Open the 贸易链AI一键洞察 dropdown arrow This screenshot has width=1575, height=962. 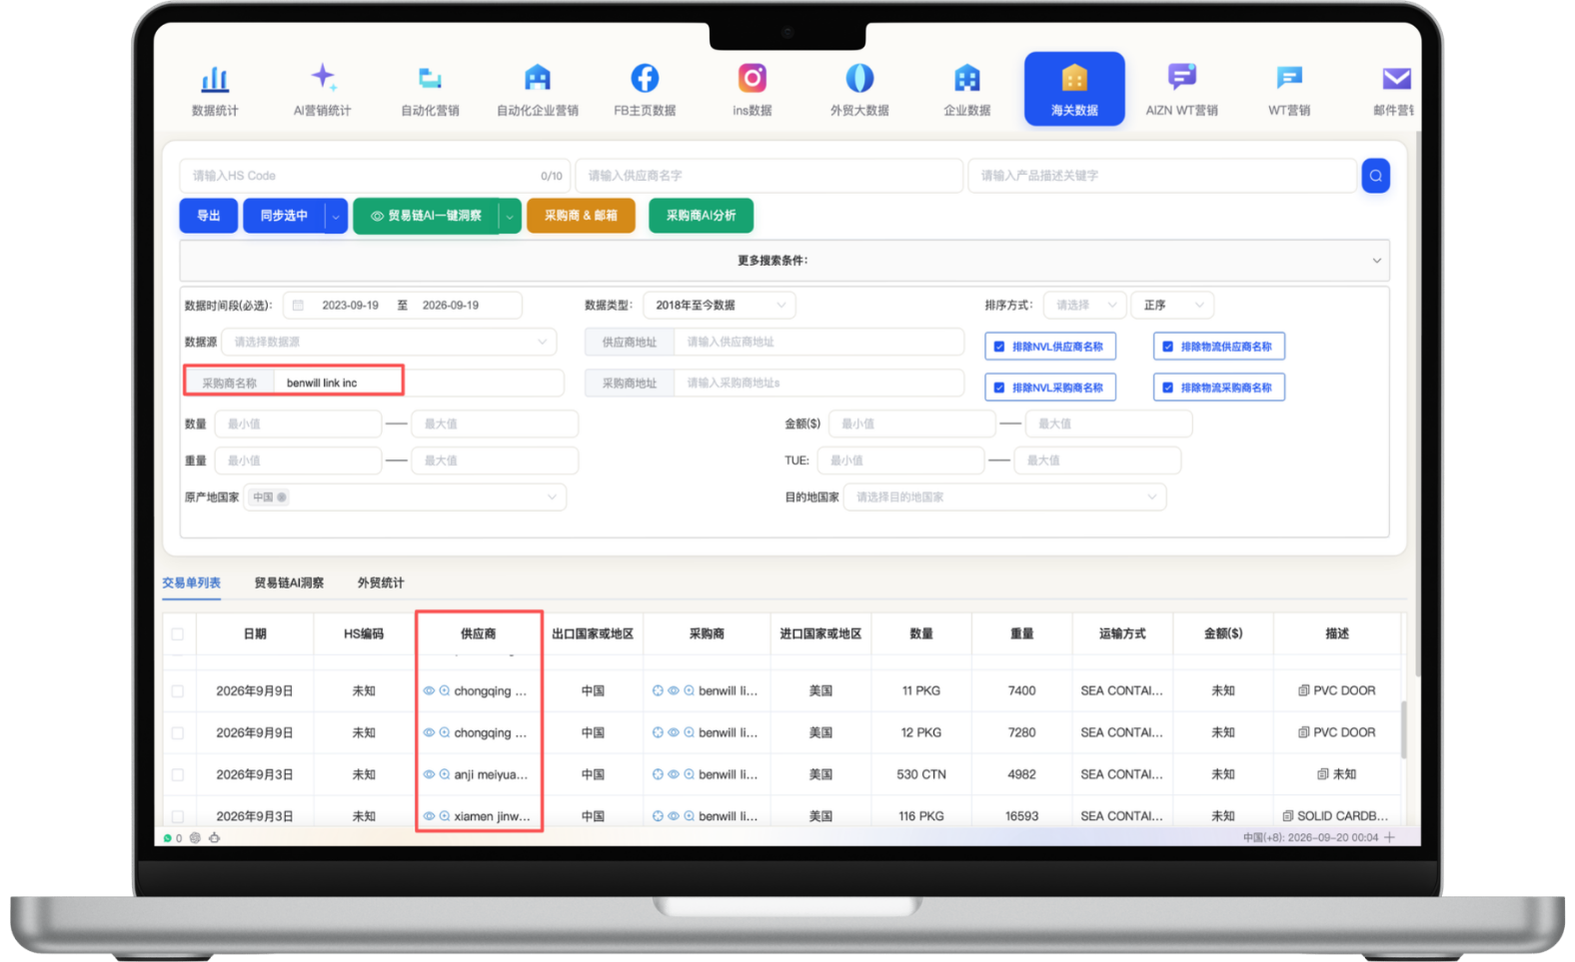510,216
